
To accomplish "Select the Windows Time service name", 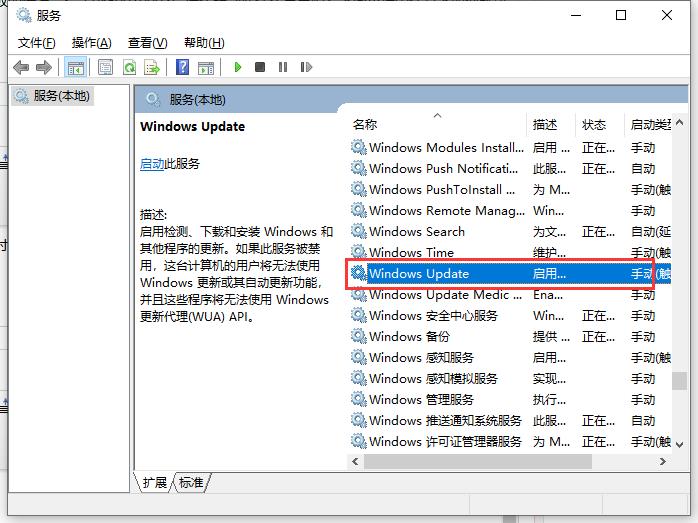I will tap(411, 252).
